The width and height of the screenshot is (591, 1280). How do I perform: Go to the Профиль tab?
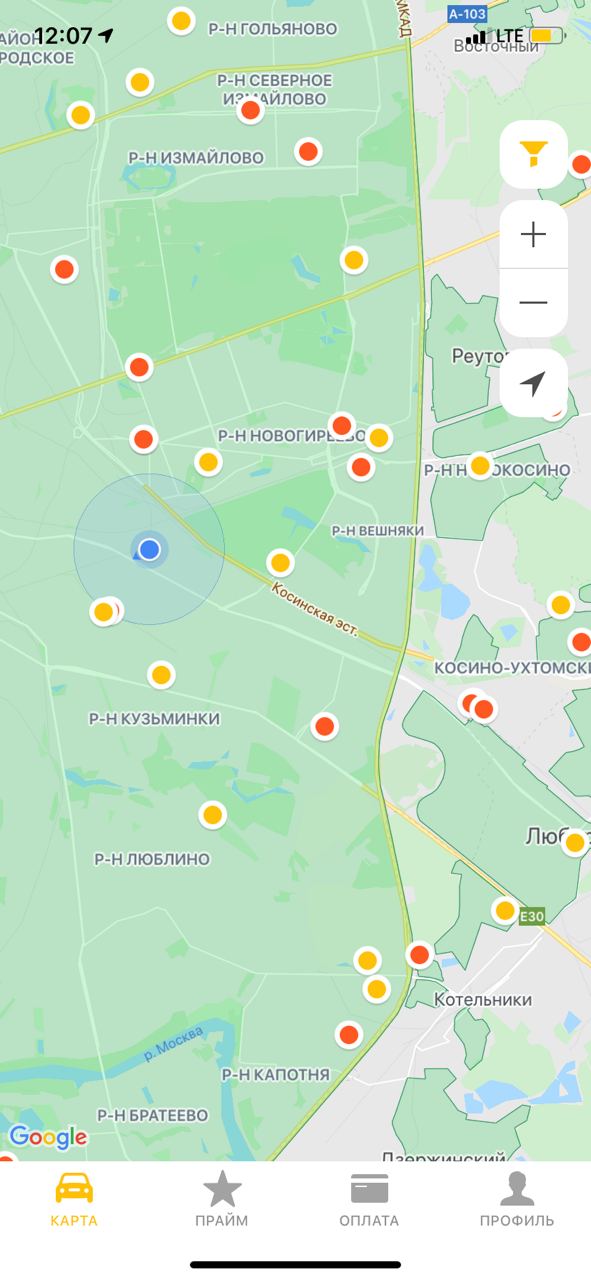click(517, 1199)
